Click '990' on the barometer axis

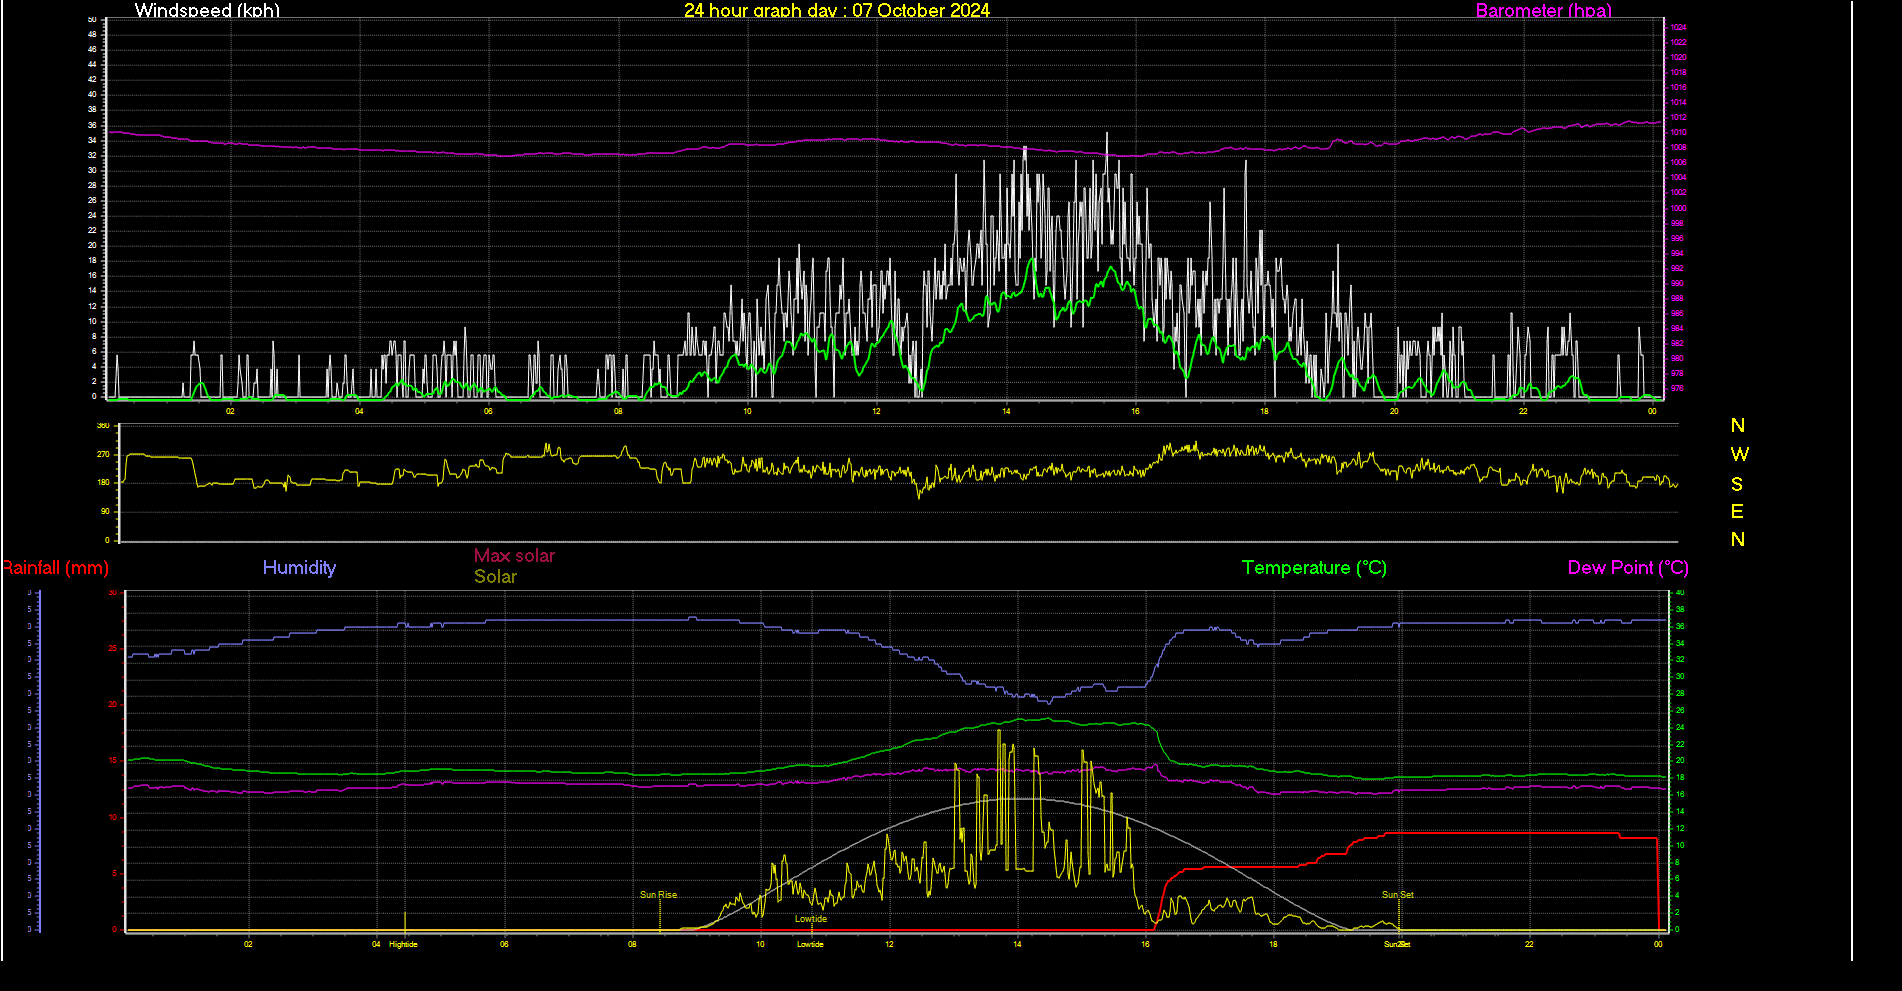coord(1677,283)
